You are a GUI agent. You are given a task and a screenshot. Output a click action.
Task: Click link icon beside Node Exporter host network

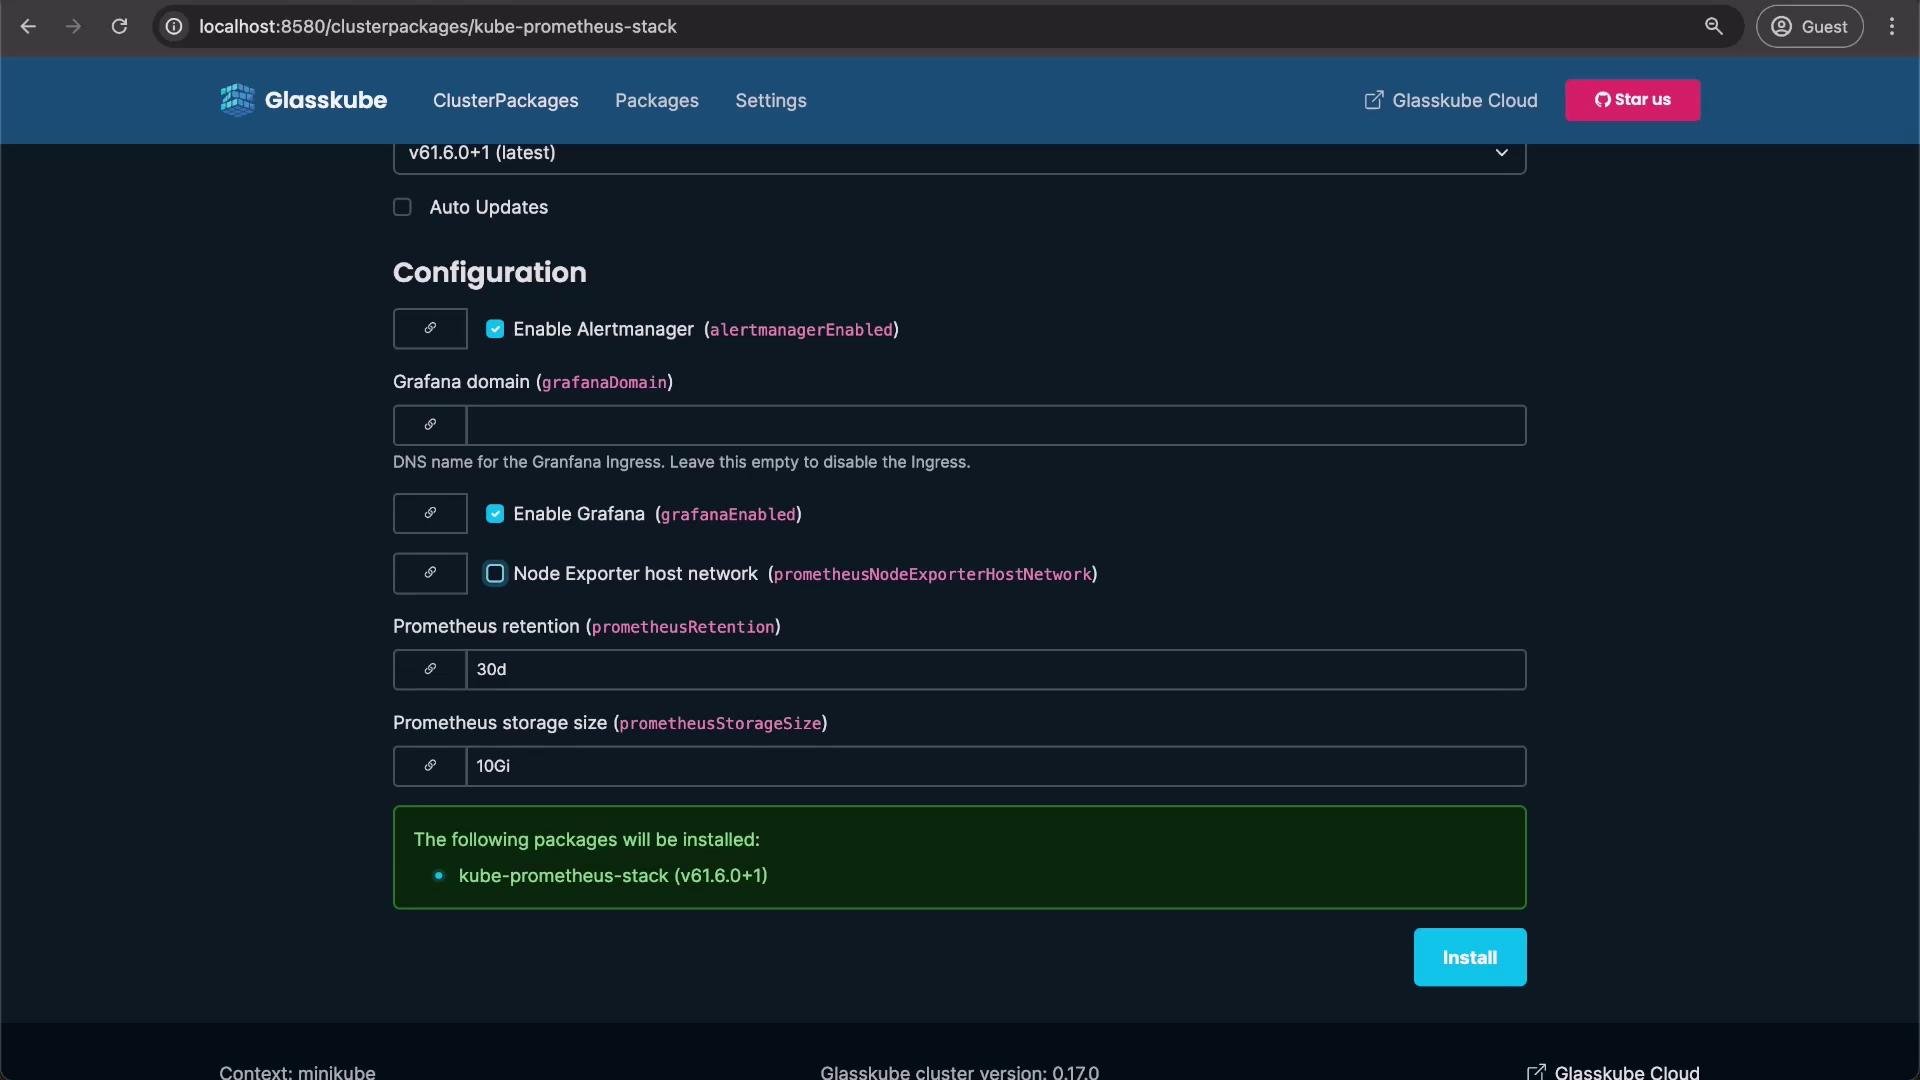click(430, 573)
